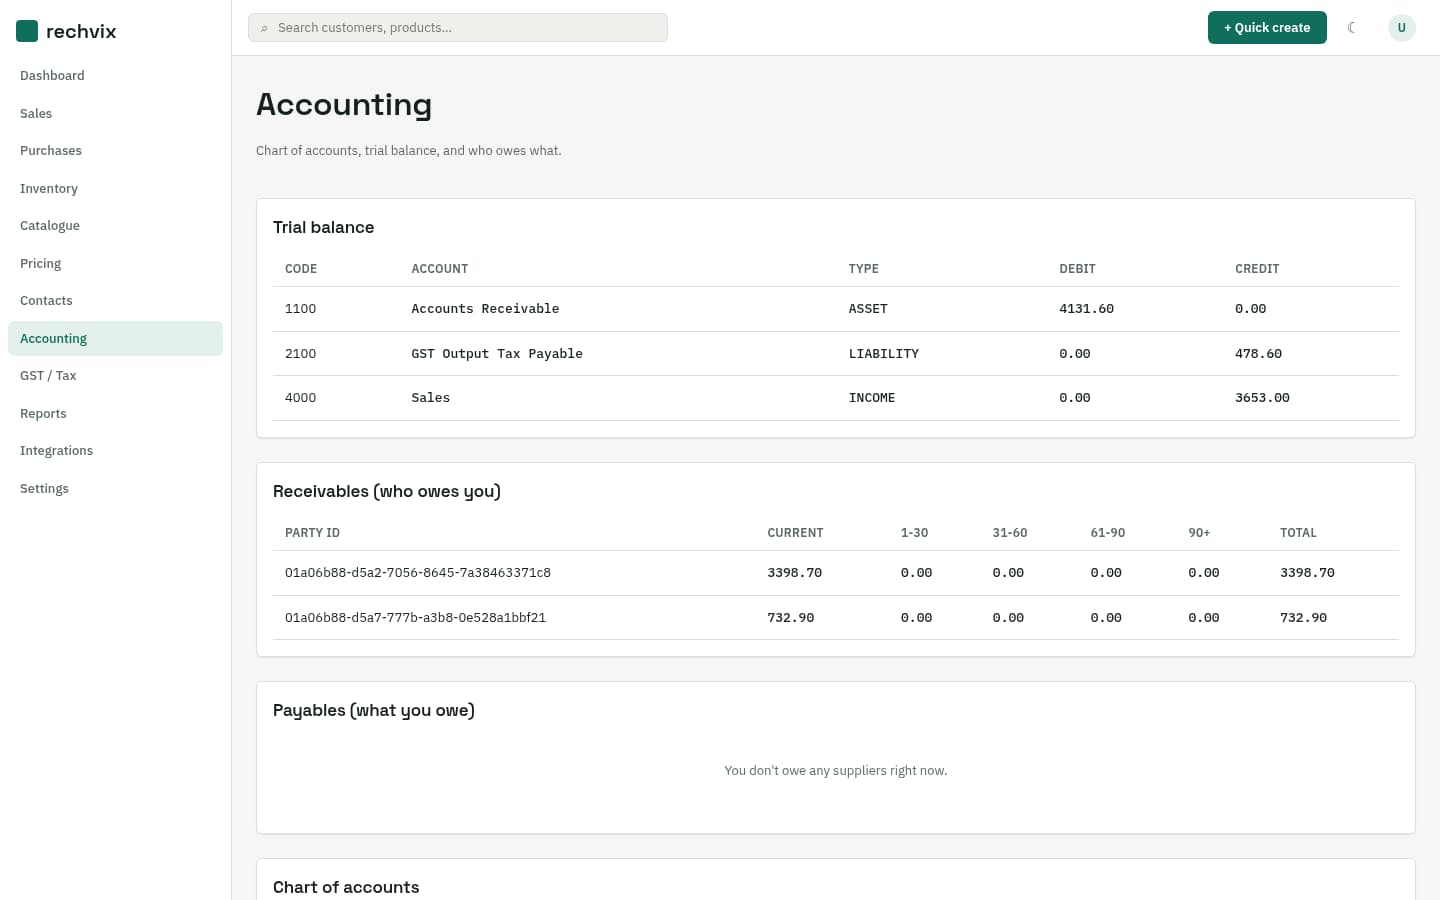Click party ID ending 0e528a1bbf21
Viewport: 1440px width, 900px height.
point(415,618)
